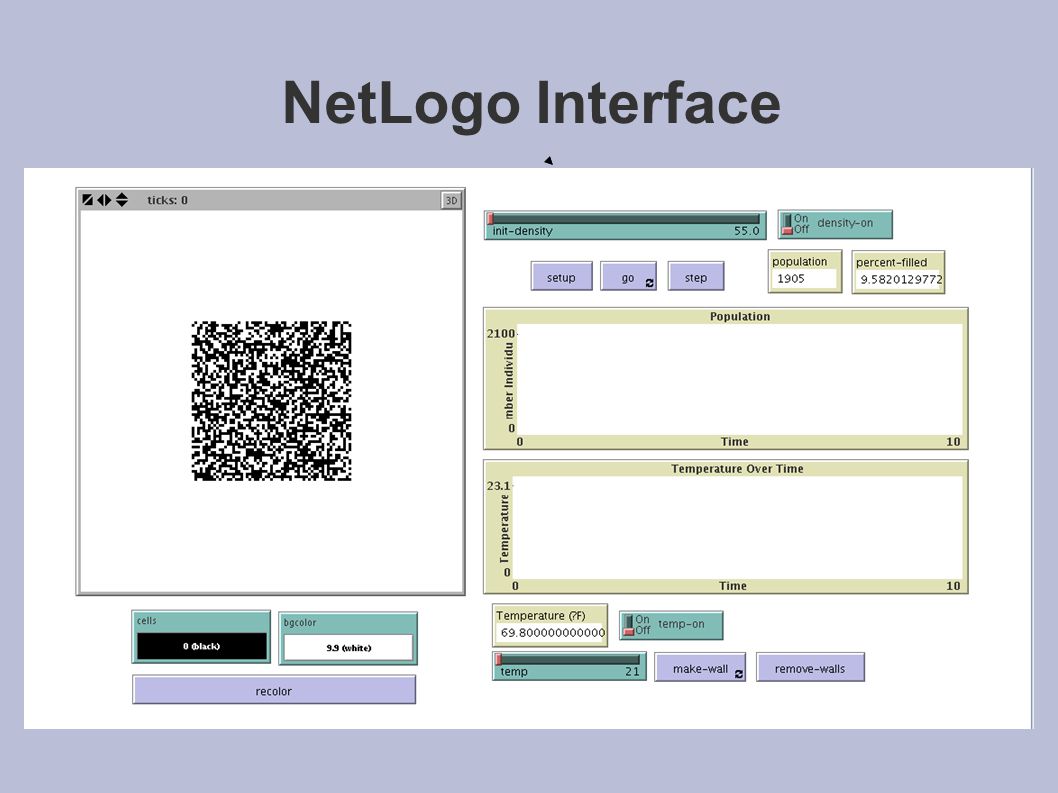
Task: Click the temp slider value 21
Action: point(632,672)
